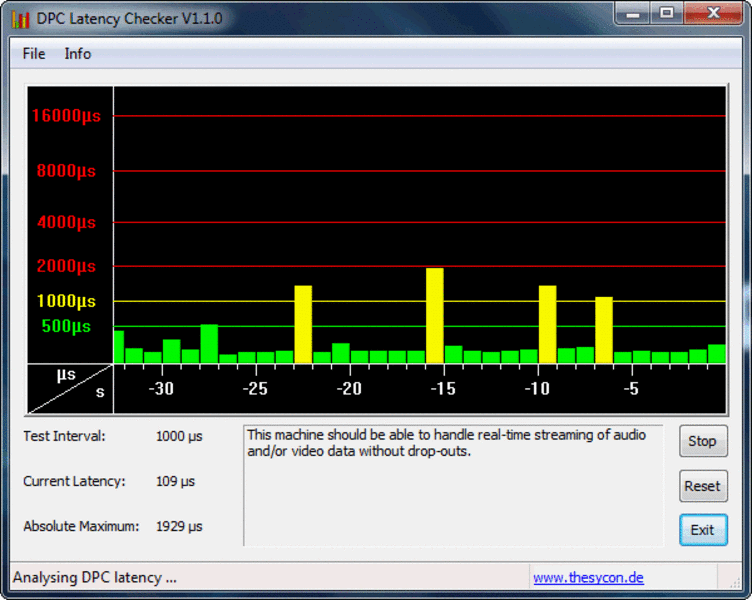
Task: Click the DPC Latency Checker title bar icon
Action: coord(21,19)
